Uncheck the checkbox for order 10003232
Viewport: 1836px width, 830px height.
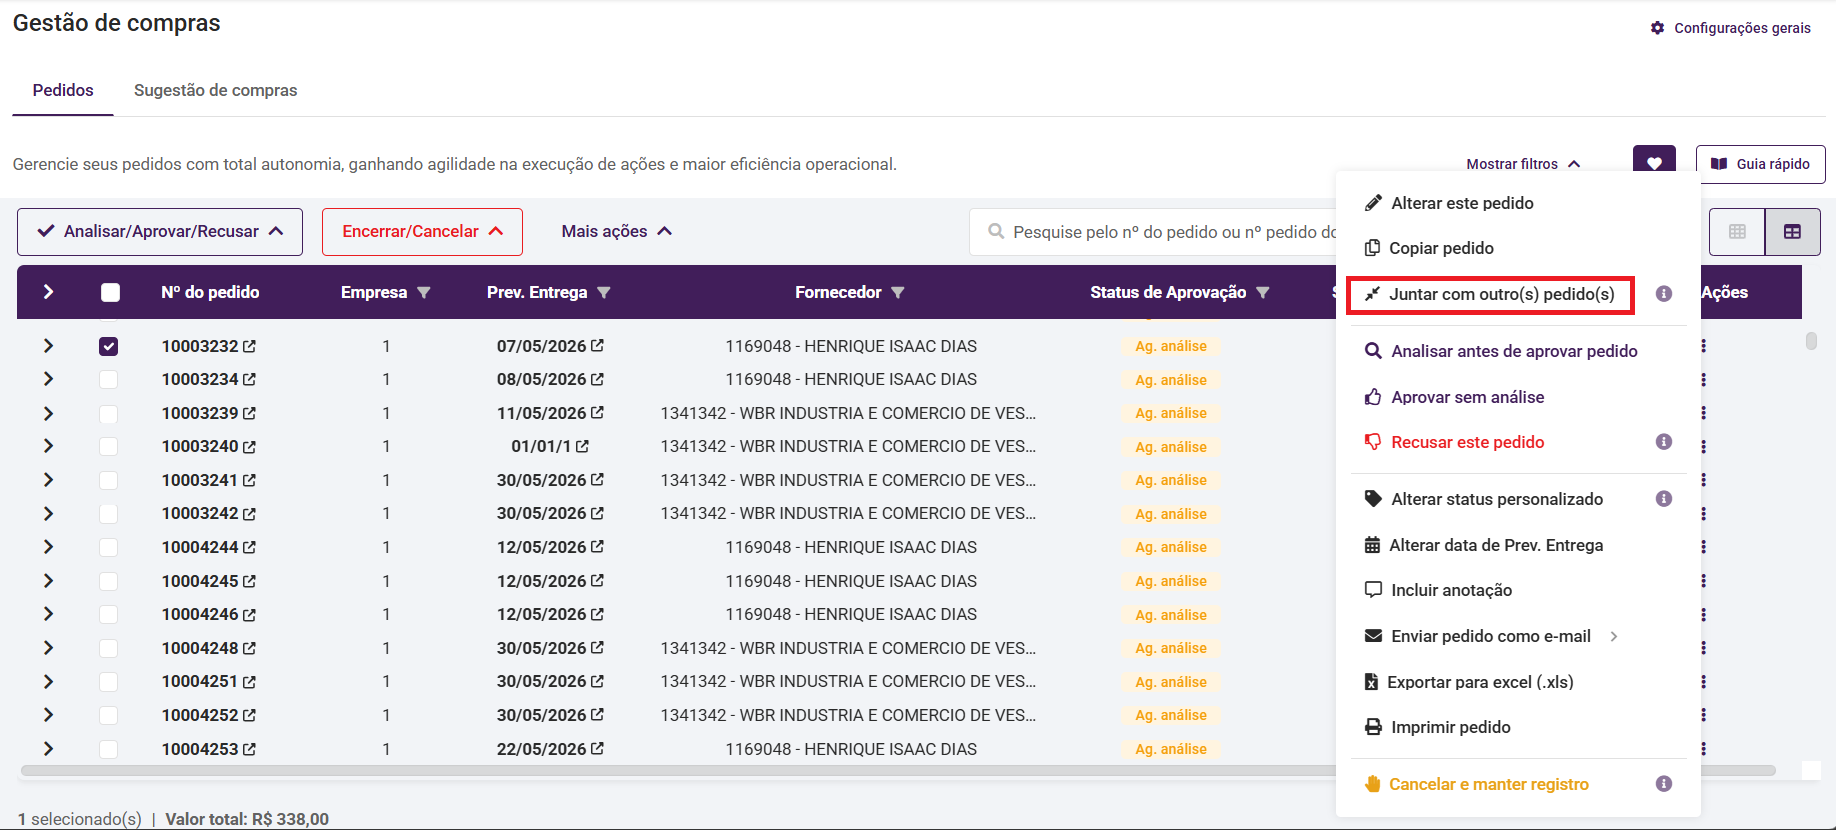(109, 346)
